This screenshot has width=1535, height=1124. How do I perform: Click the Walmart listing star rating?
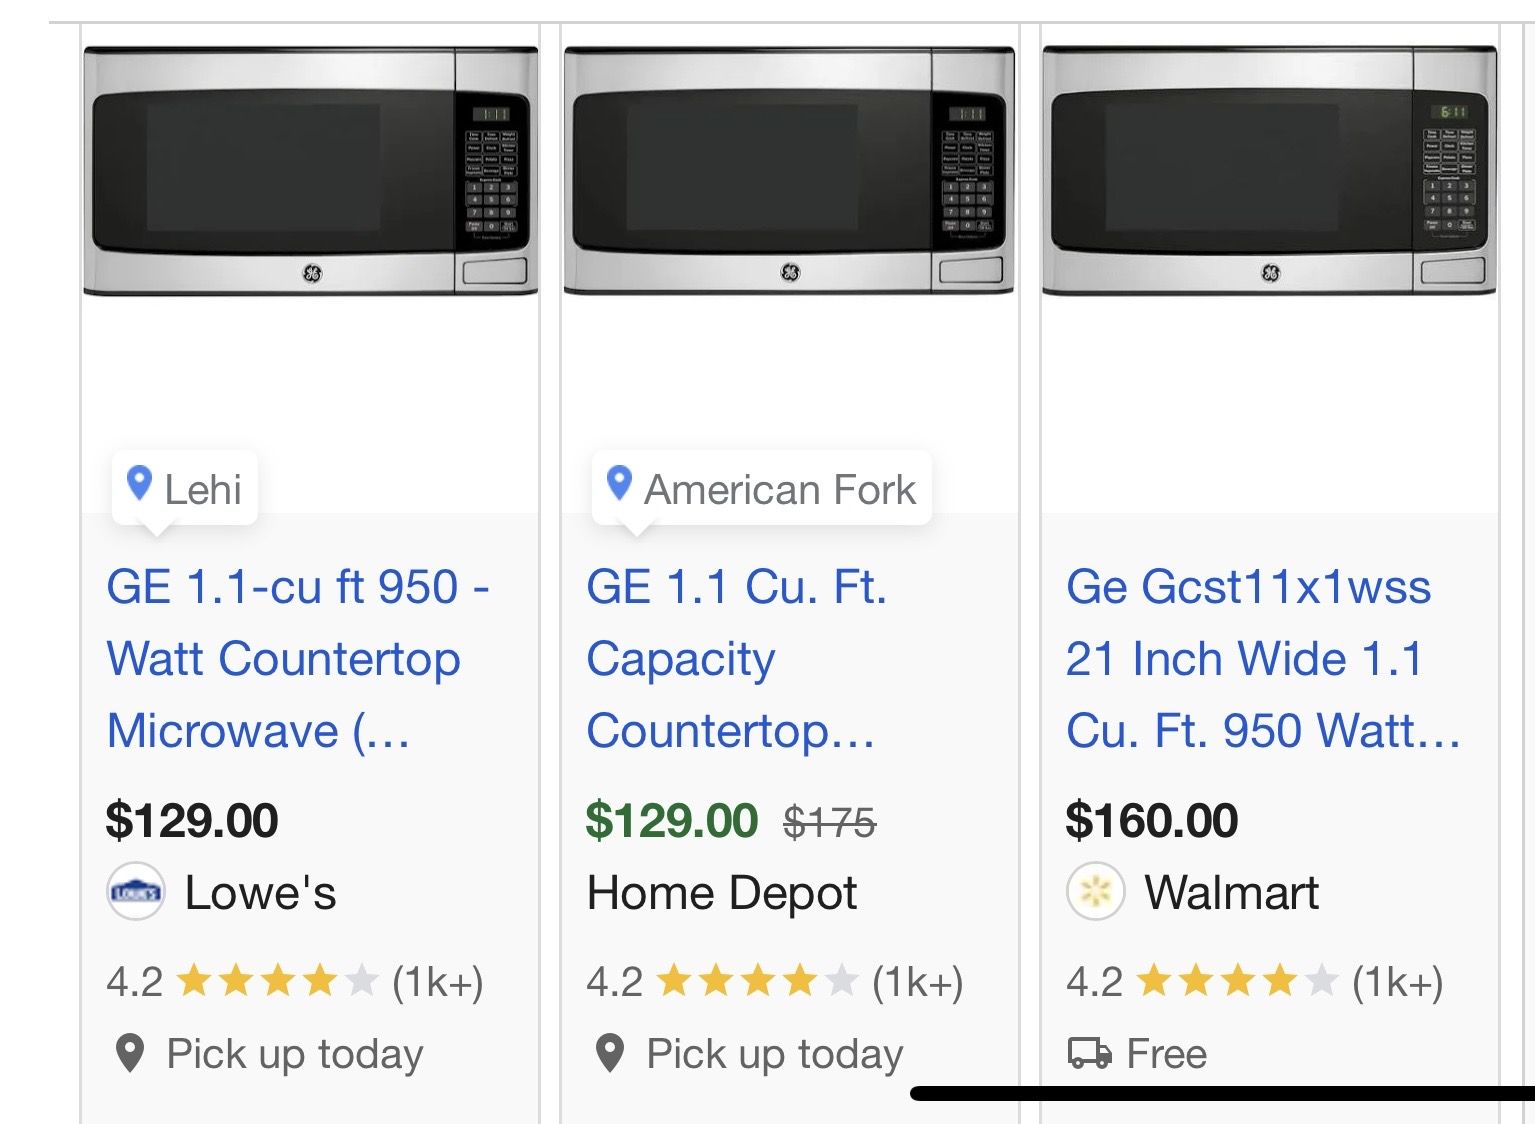tap(1237, 982)
